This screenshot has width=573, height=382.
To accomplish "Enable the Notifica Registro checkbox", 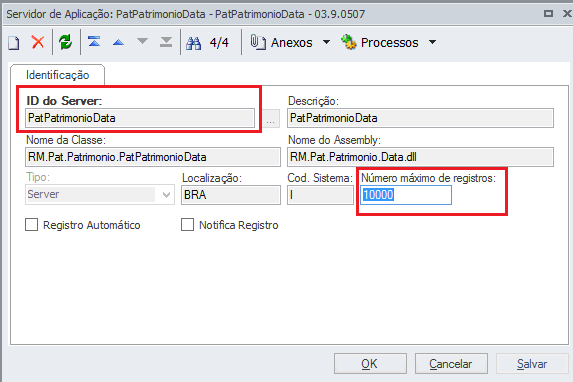I will click(187, 225).
